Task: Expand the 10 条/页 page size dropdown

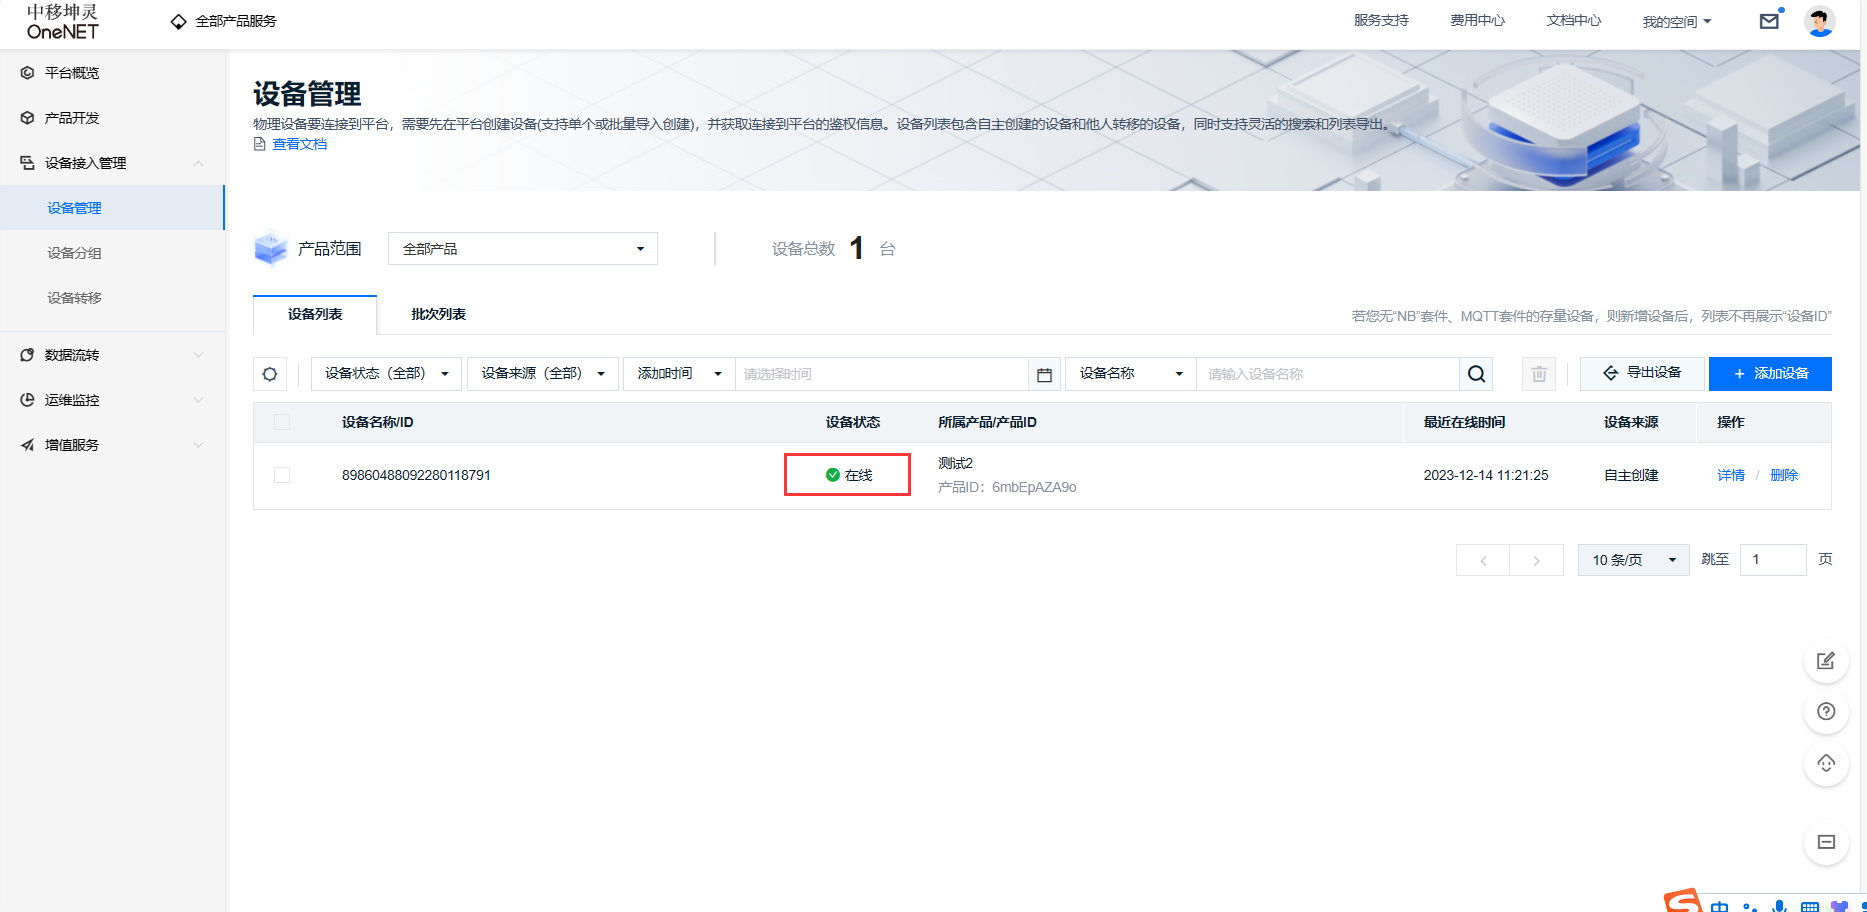Action: 1633,560
